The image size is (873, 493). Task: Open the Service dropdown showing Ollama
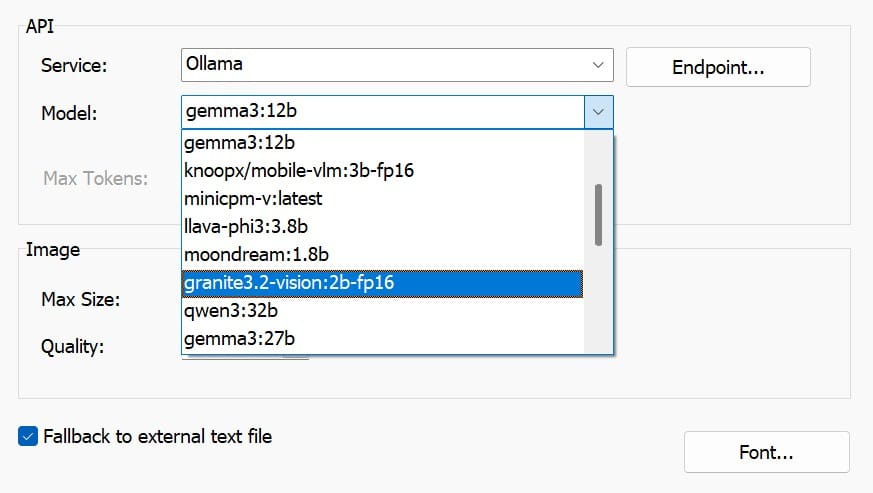(x=397, y=65)
